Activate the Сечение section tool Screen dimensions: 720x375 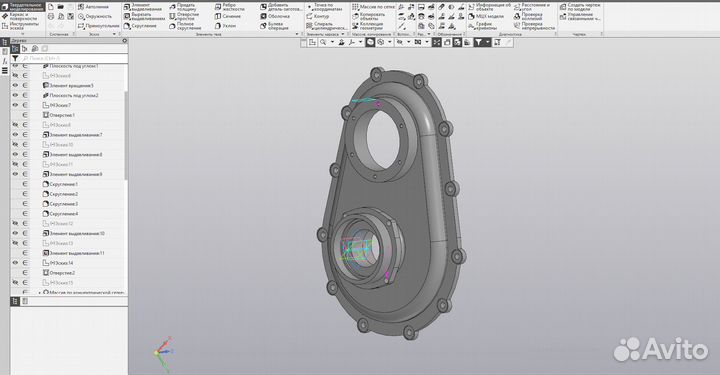point(228,16)
